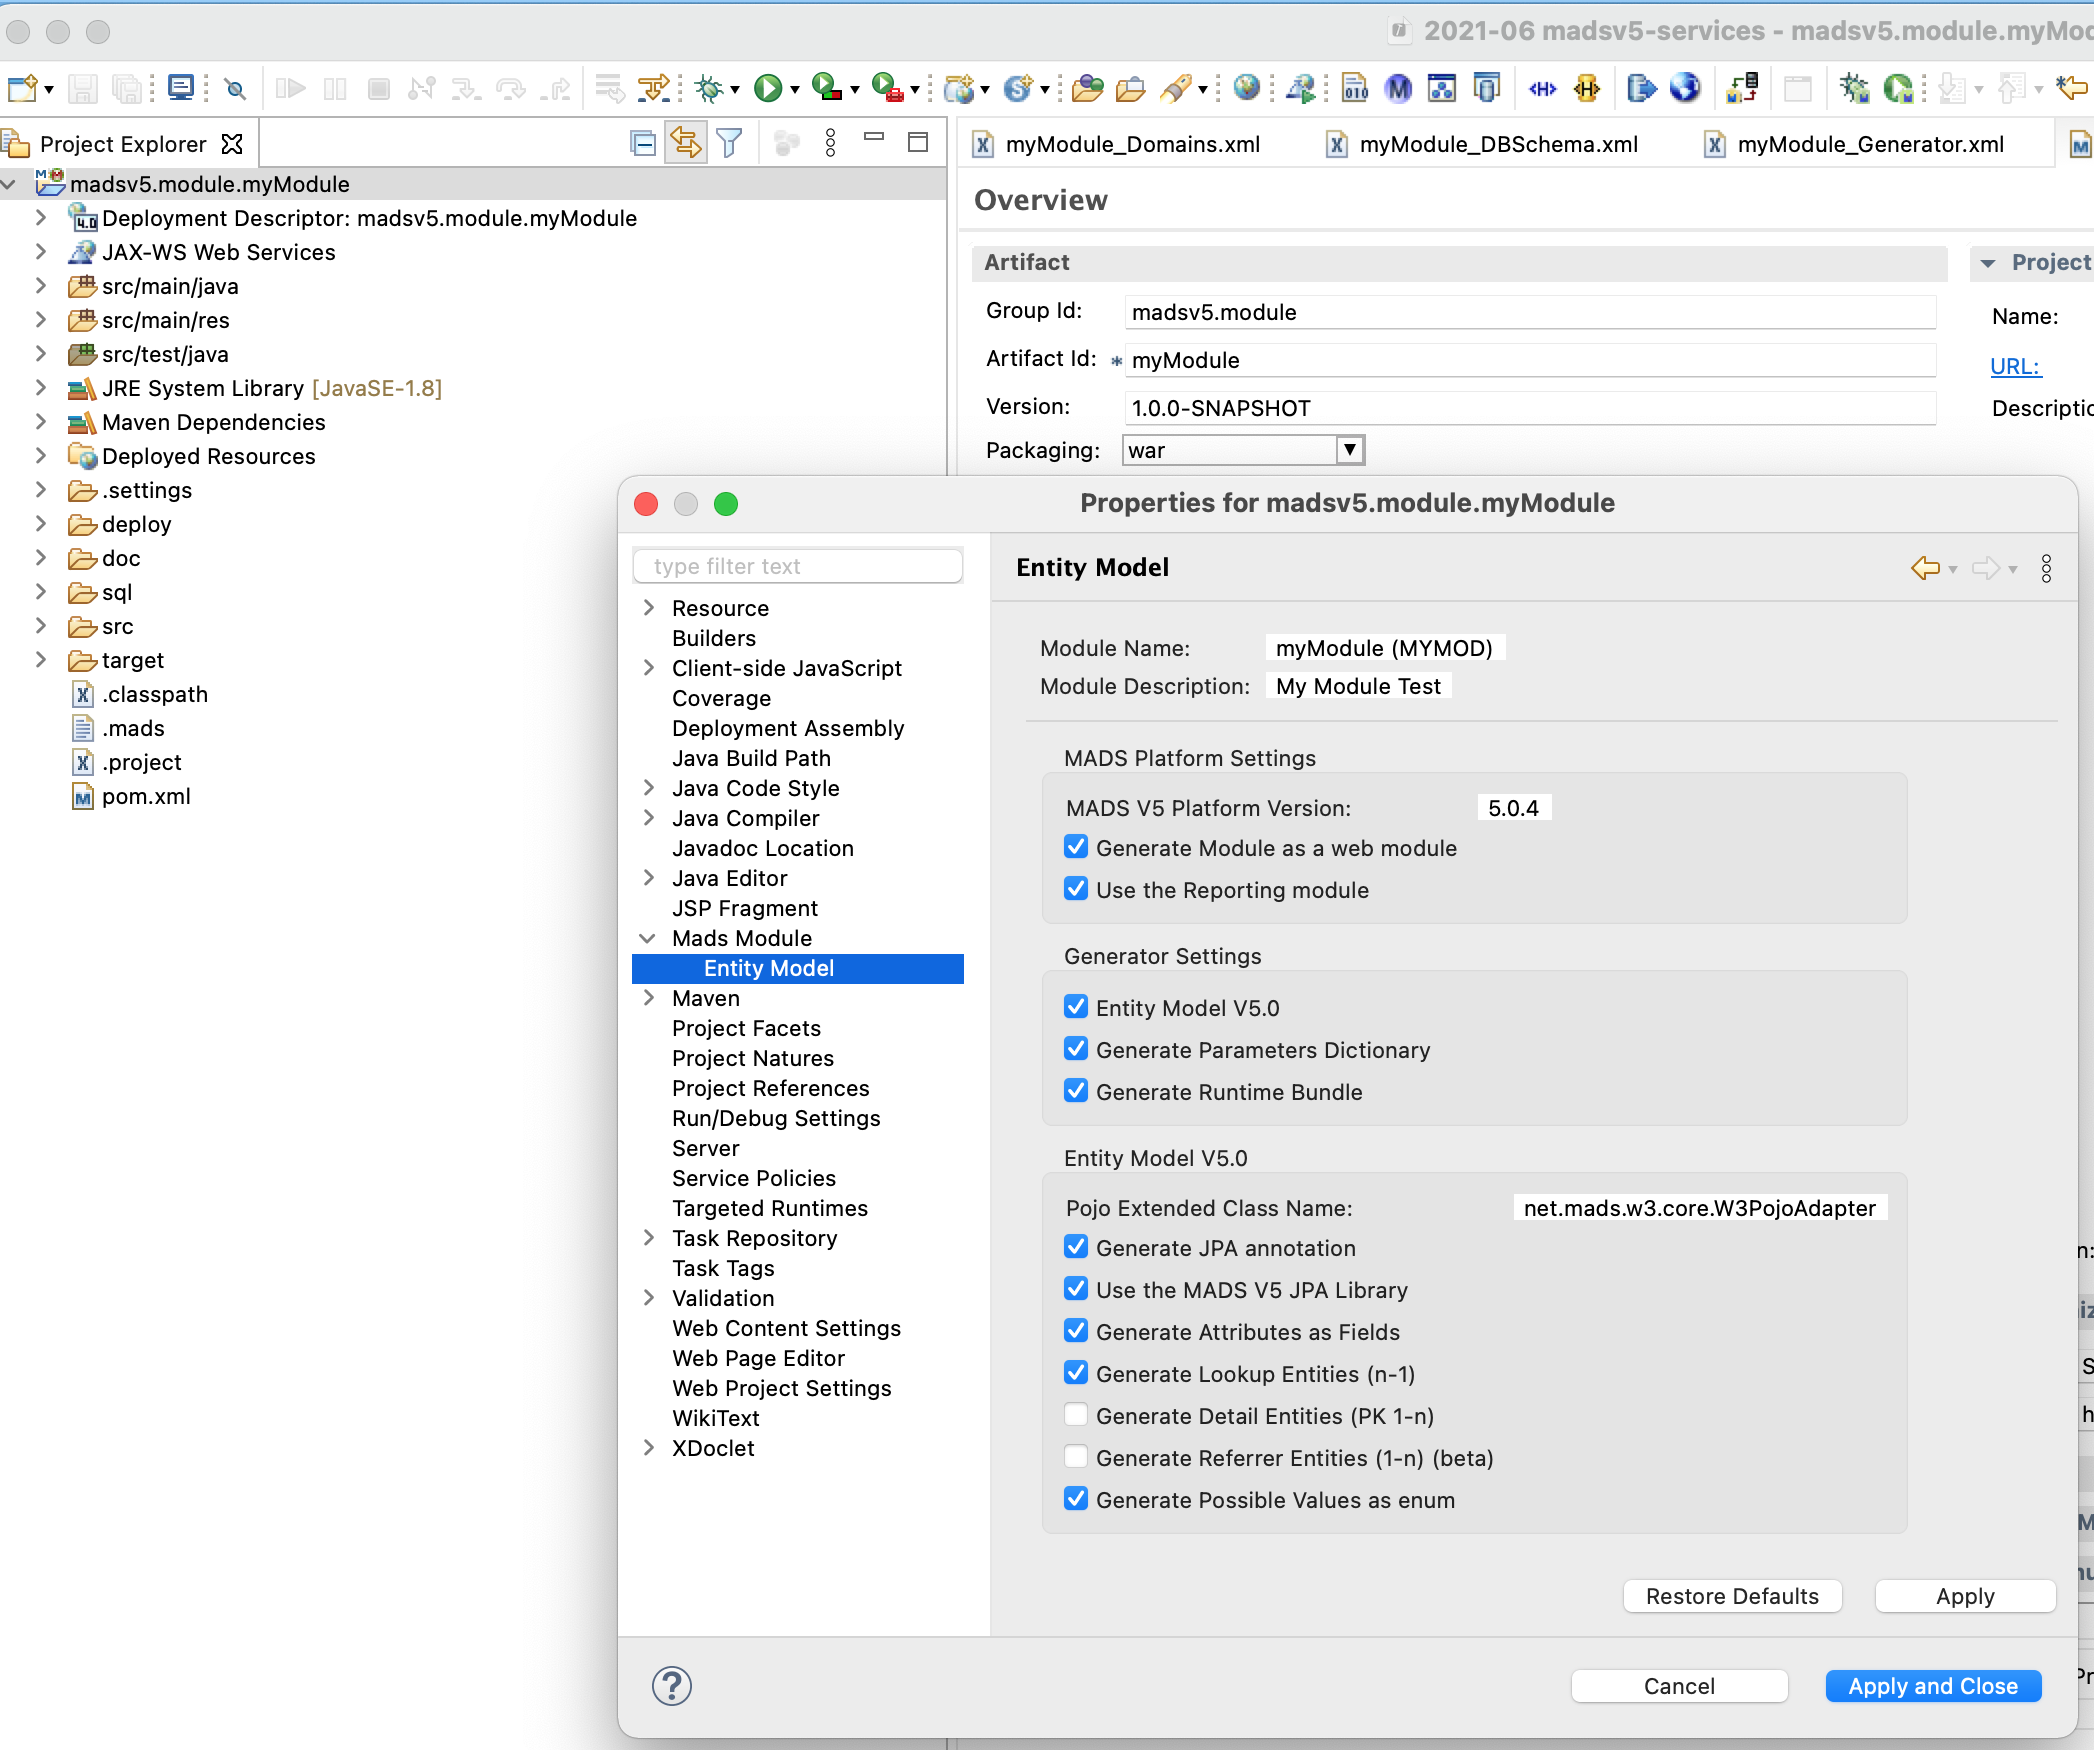The height and width of the screenshot is (1750, 2094).
Task: Click the back arrow in Entity Model header
Action: click(1924, 568)
